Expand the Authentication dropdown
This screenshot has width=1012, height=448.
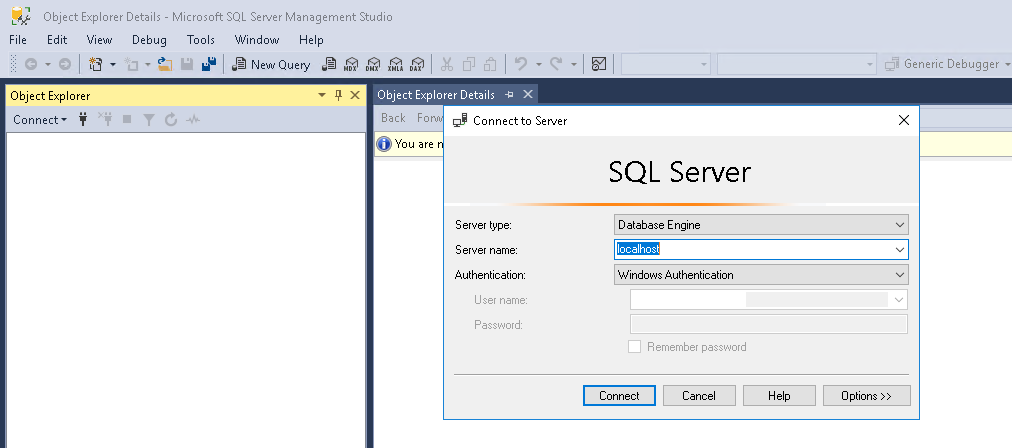(899, 275)
